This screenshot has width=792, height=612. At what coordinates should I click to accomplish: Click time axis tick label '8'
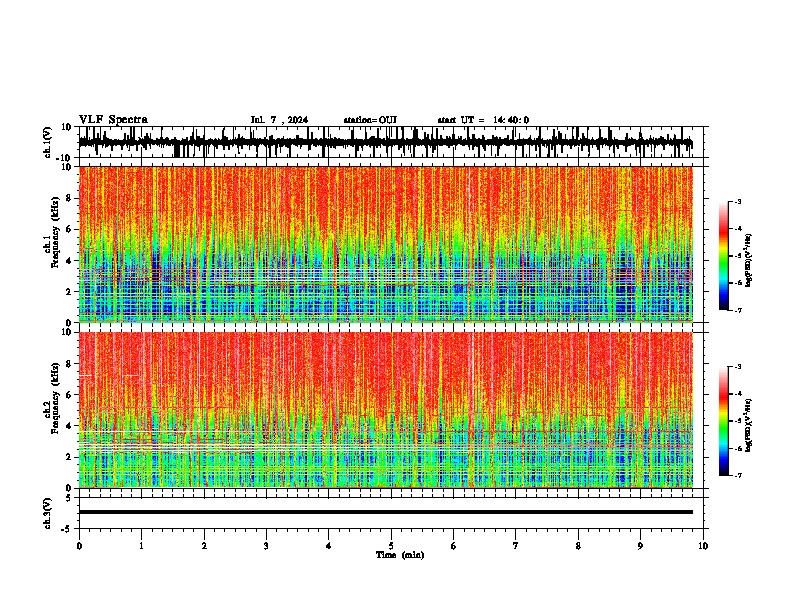coord(578,546)
